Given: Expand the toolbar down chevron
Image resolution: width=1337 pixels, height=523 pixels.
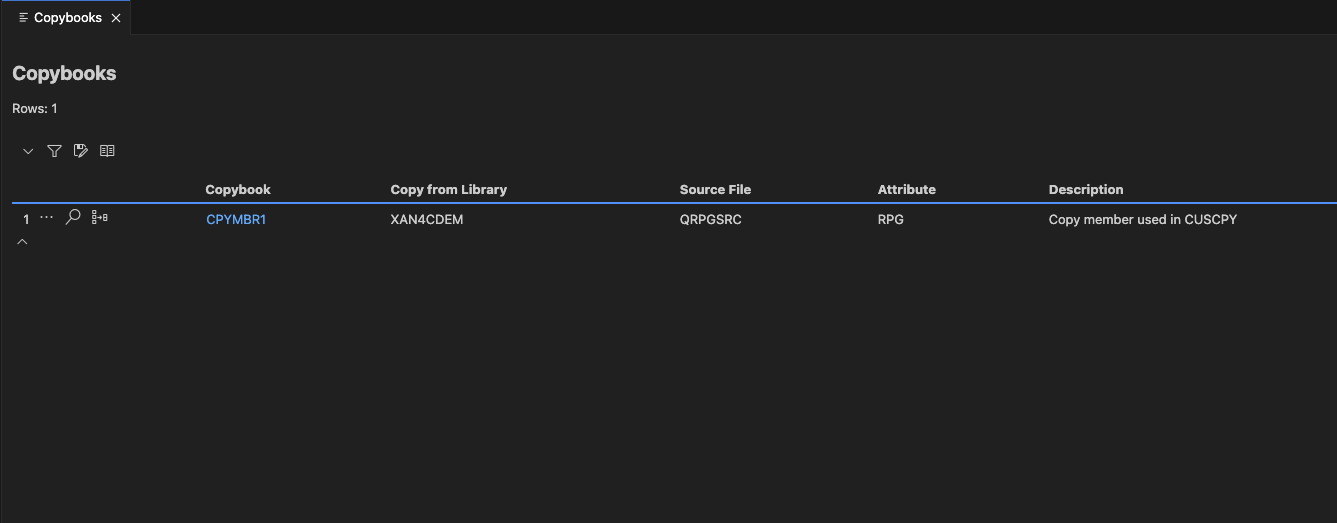Looking at the screenshot, I should [28, 151].
